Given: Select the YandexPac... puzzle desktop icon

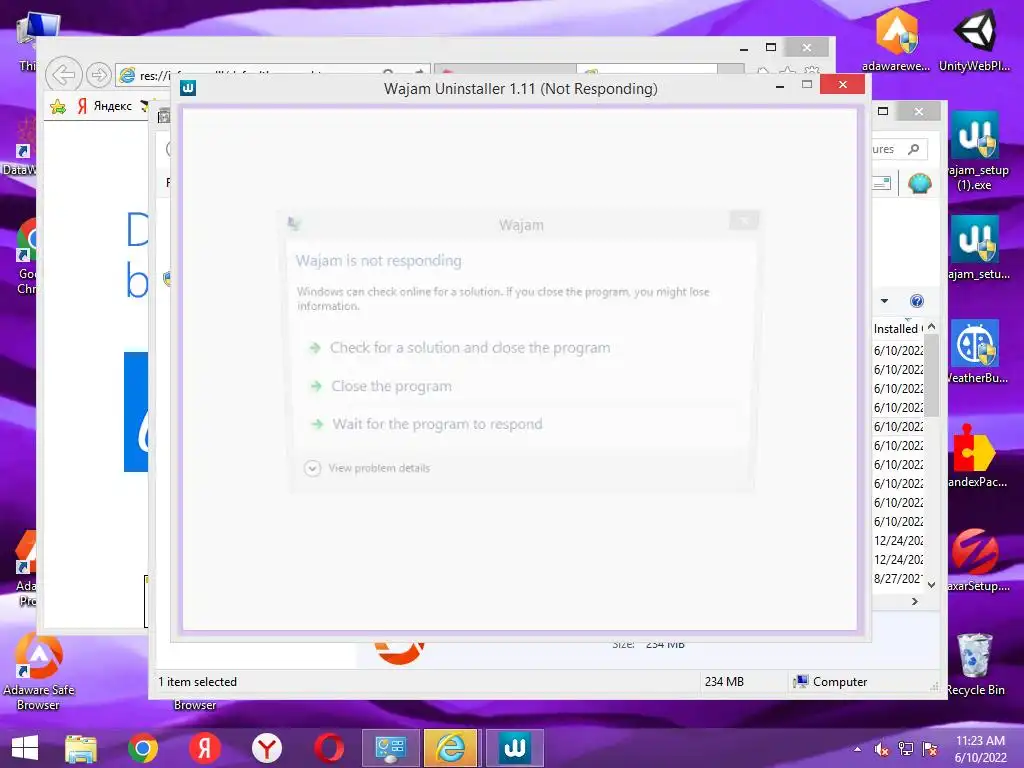Looking at the screenshot, I should [x=978, y=456].
